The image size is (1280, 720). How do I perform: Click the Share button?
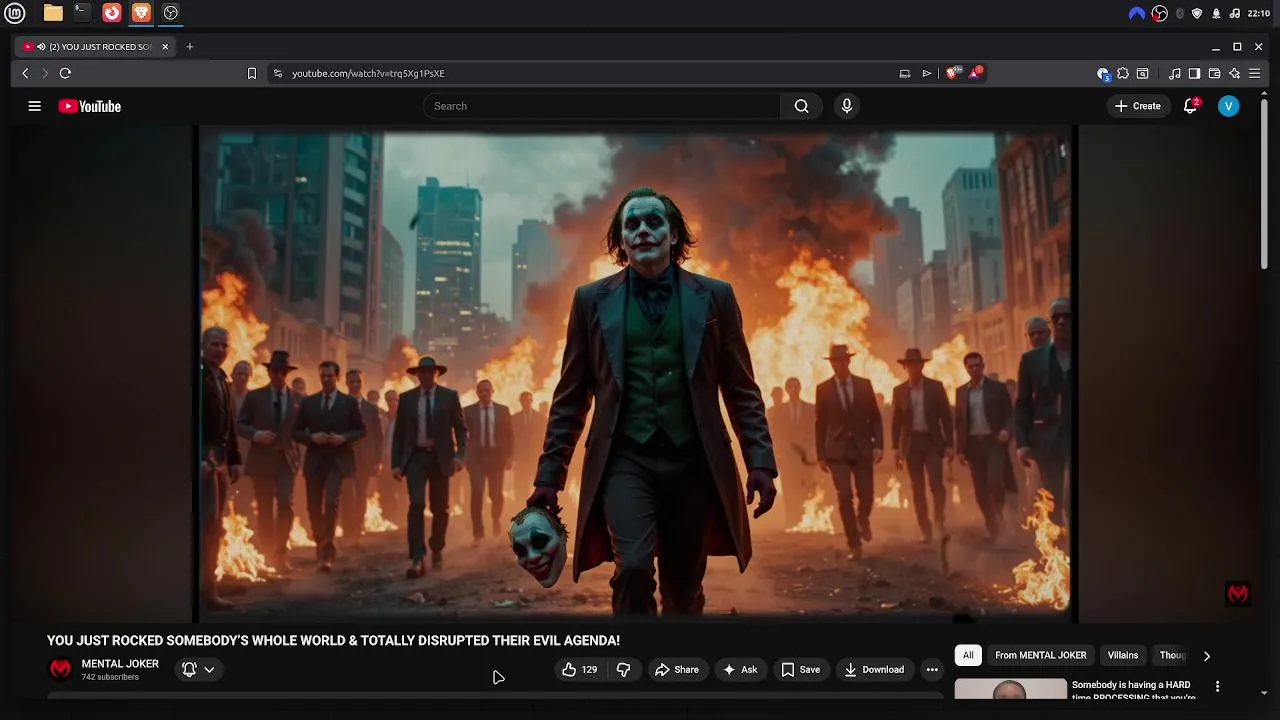pyautogui.click(x=677, y=670)
